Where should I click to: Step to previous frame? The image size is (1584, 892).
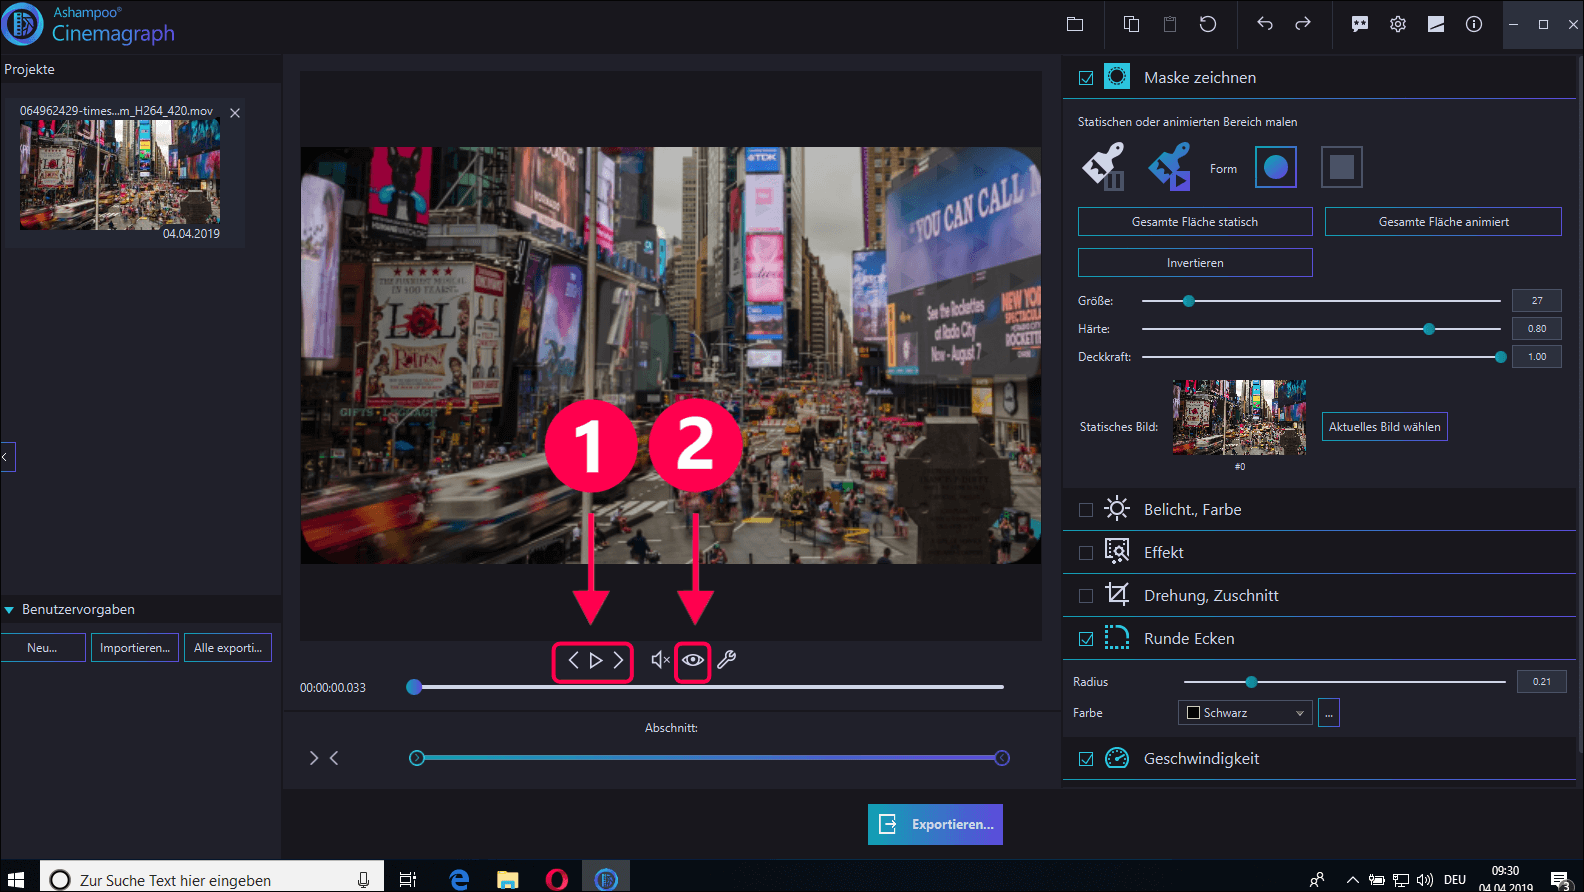tap(573, 660)
